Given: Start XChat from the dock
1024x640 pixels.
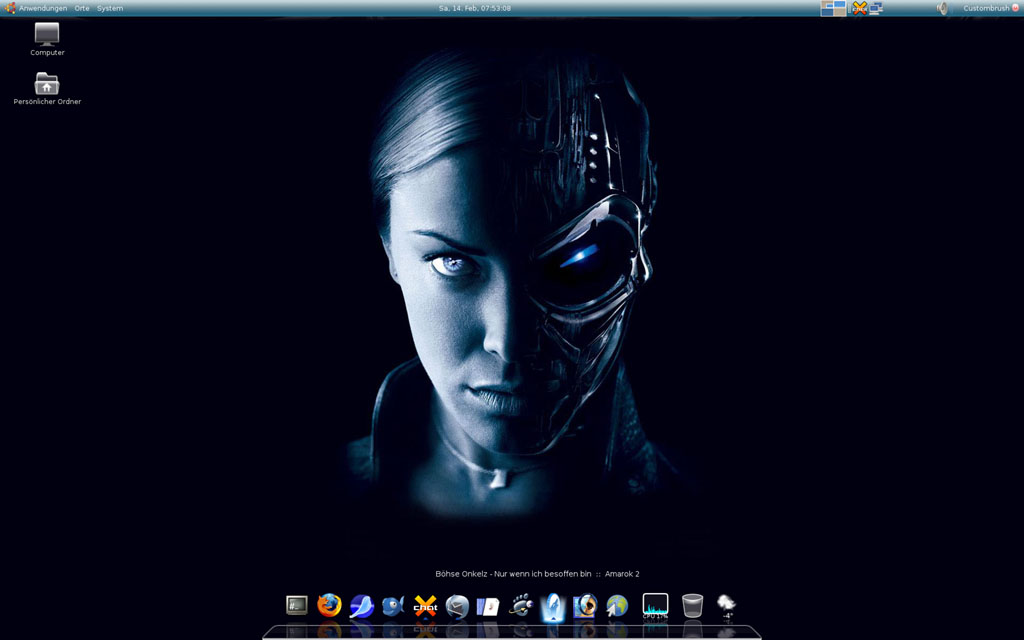Looking at the screenshot, I should coord(425,606).
